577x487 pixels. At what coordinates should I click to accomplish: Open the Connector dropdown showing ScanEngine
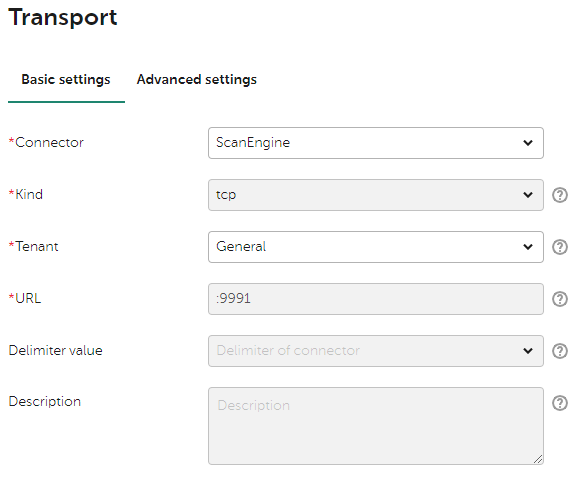[376, 143]
